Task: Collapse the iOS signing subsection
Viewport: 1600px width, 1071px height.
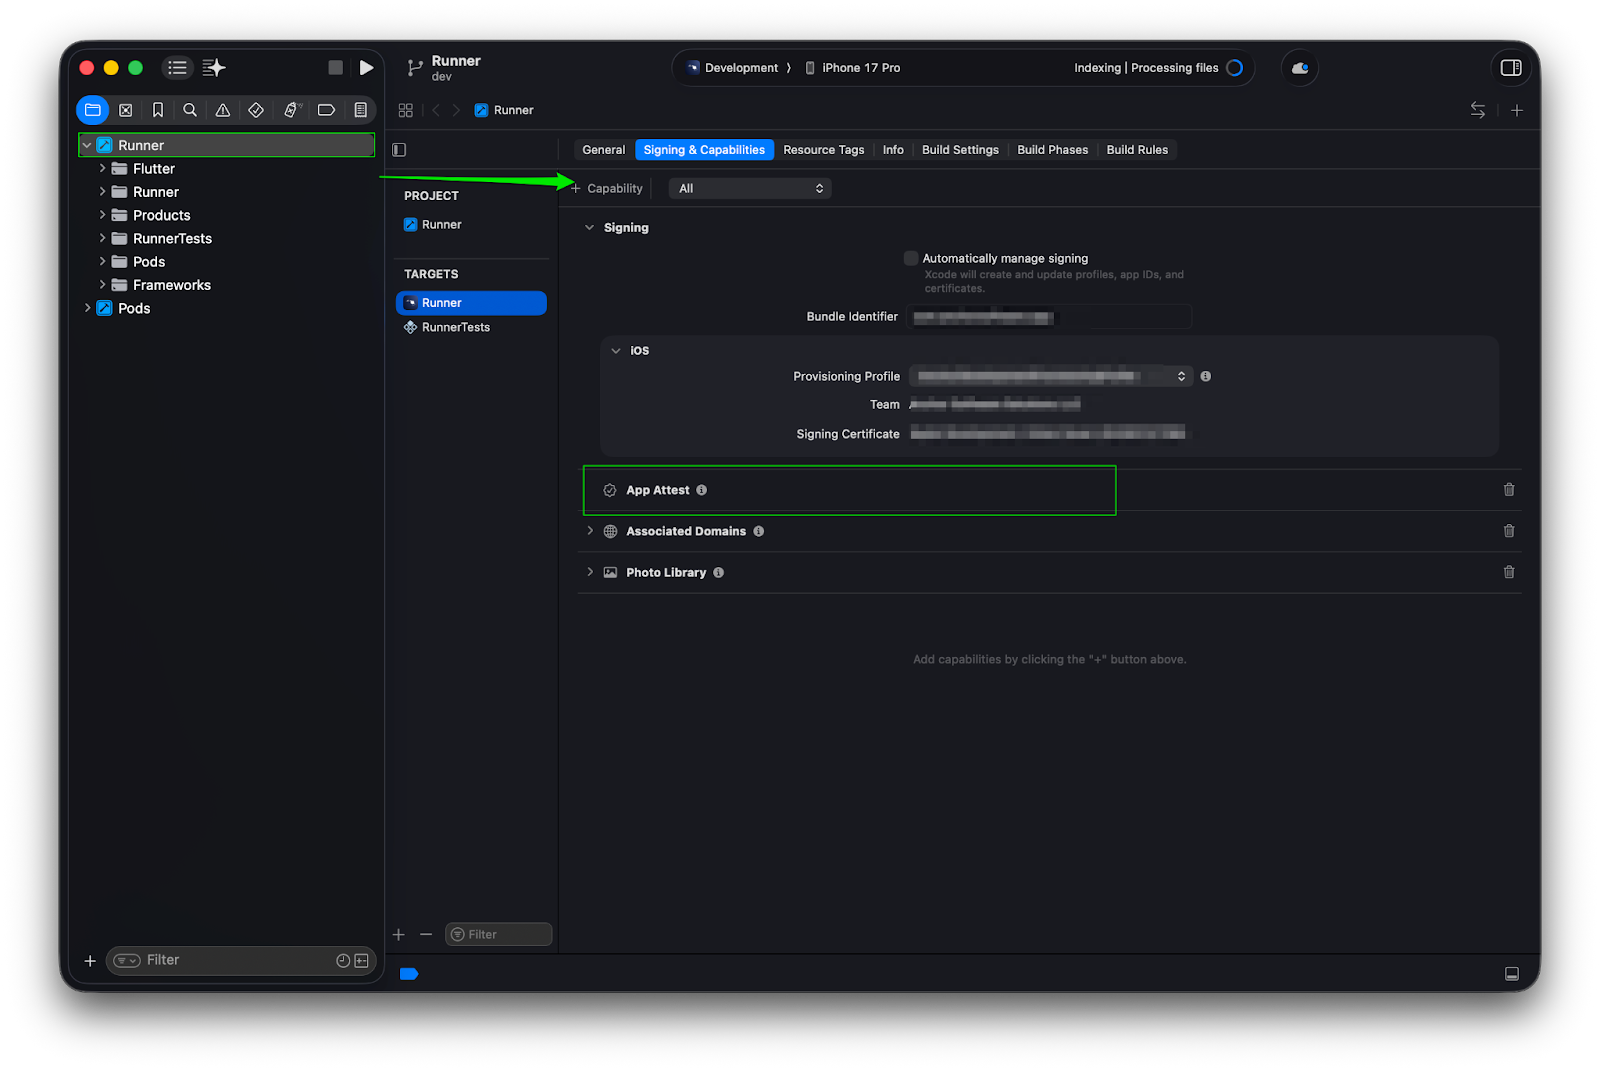Action: pos(616,351)
